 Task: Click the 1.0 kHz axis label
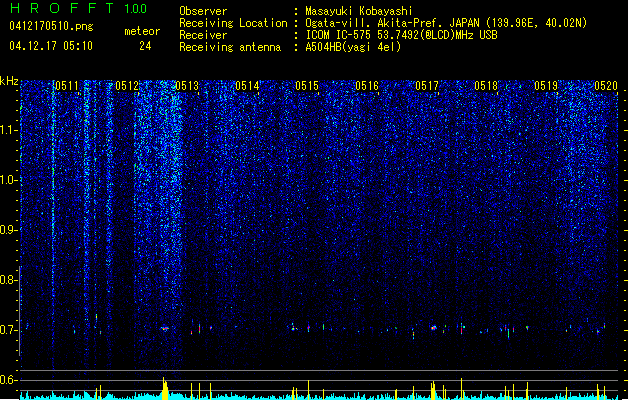[x=8, y=180]
